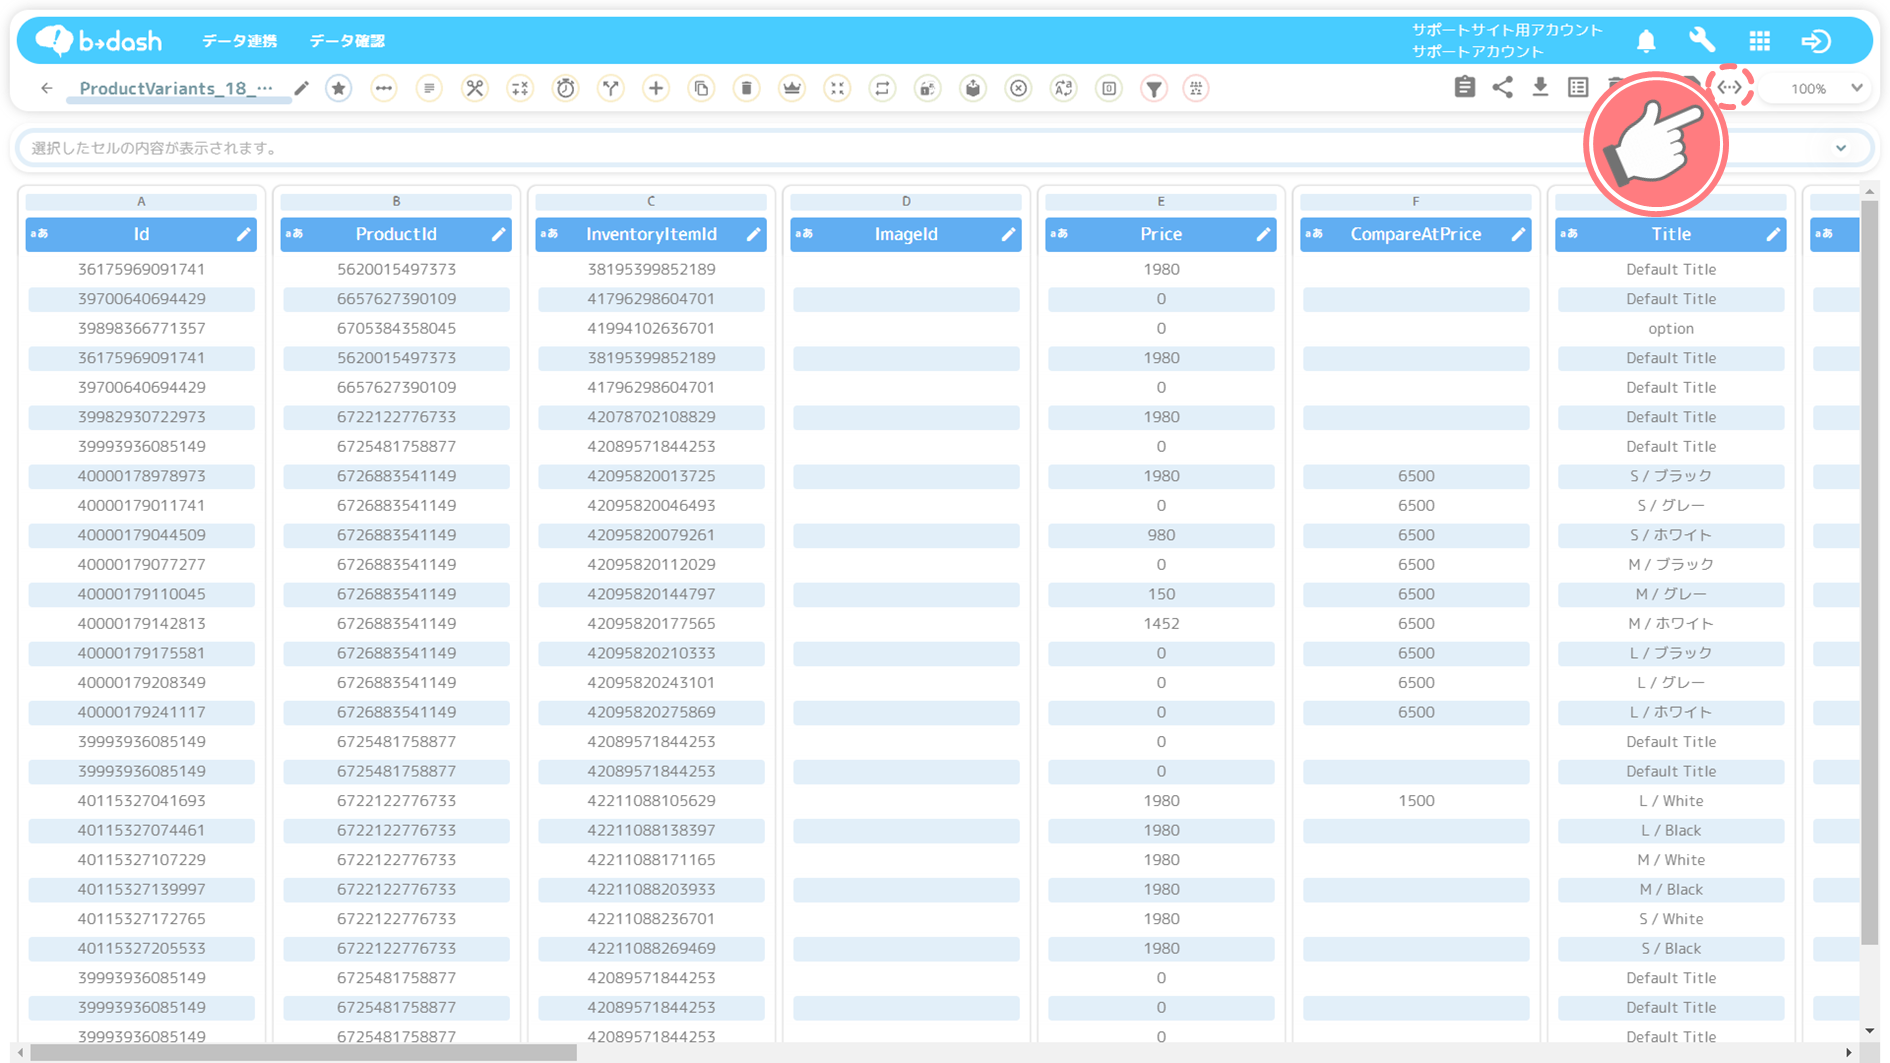Screen dimensions: 1890x1063
Task: Select ProductId cell 6705384358045
Action: [396, 328]
